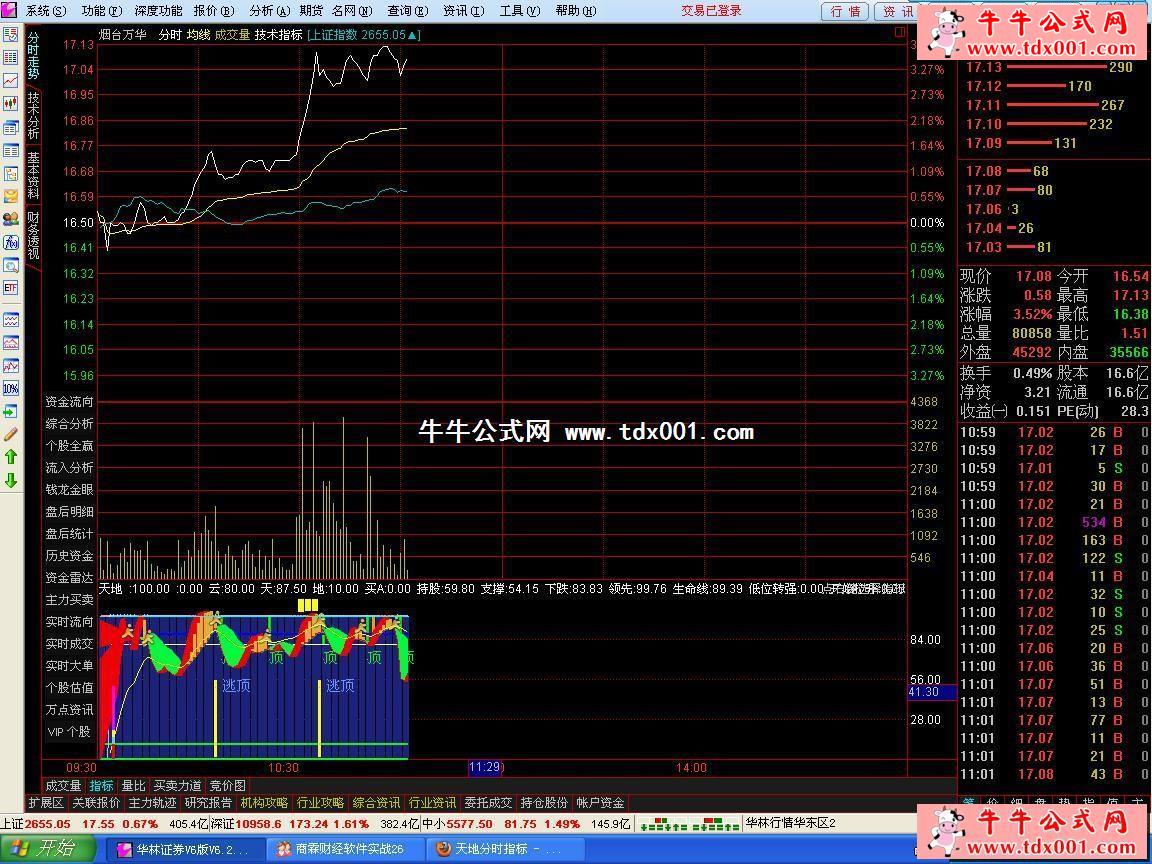Select the pencil drawing tool icon

[10, 434]
